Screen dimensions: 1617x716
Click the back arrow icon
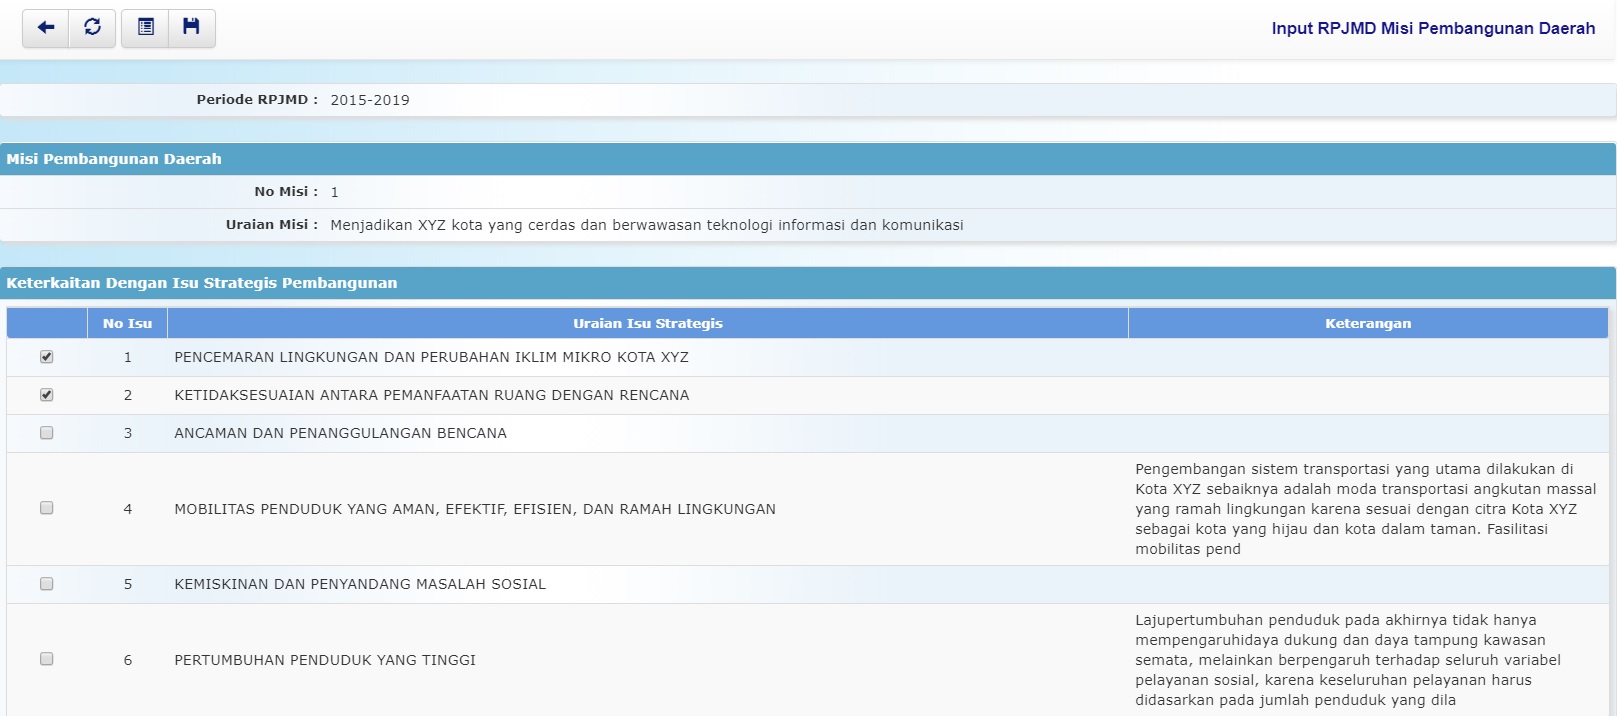(46, 28)
